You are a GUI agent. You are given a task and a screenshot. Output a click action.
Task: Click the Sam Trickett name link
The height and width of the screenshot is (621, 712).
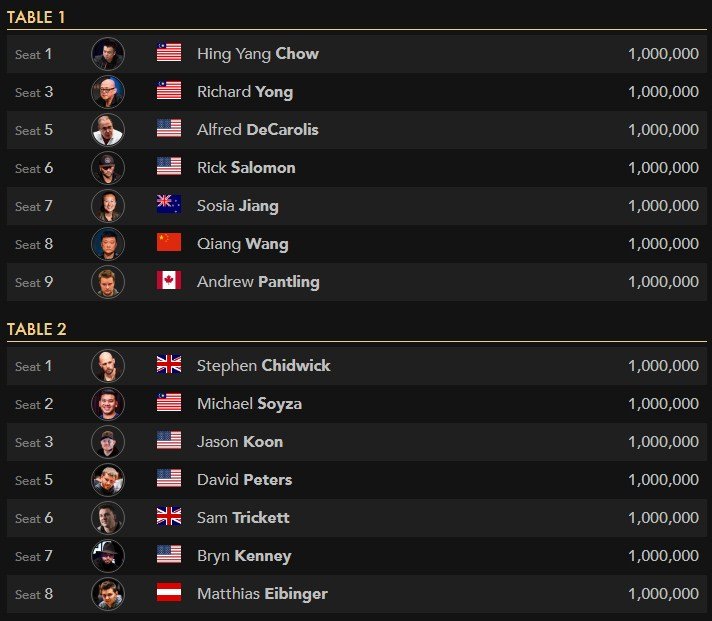tap(244, 518)
